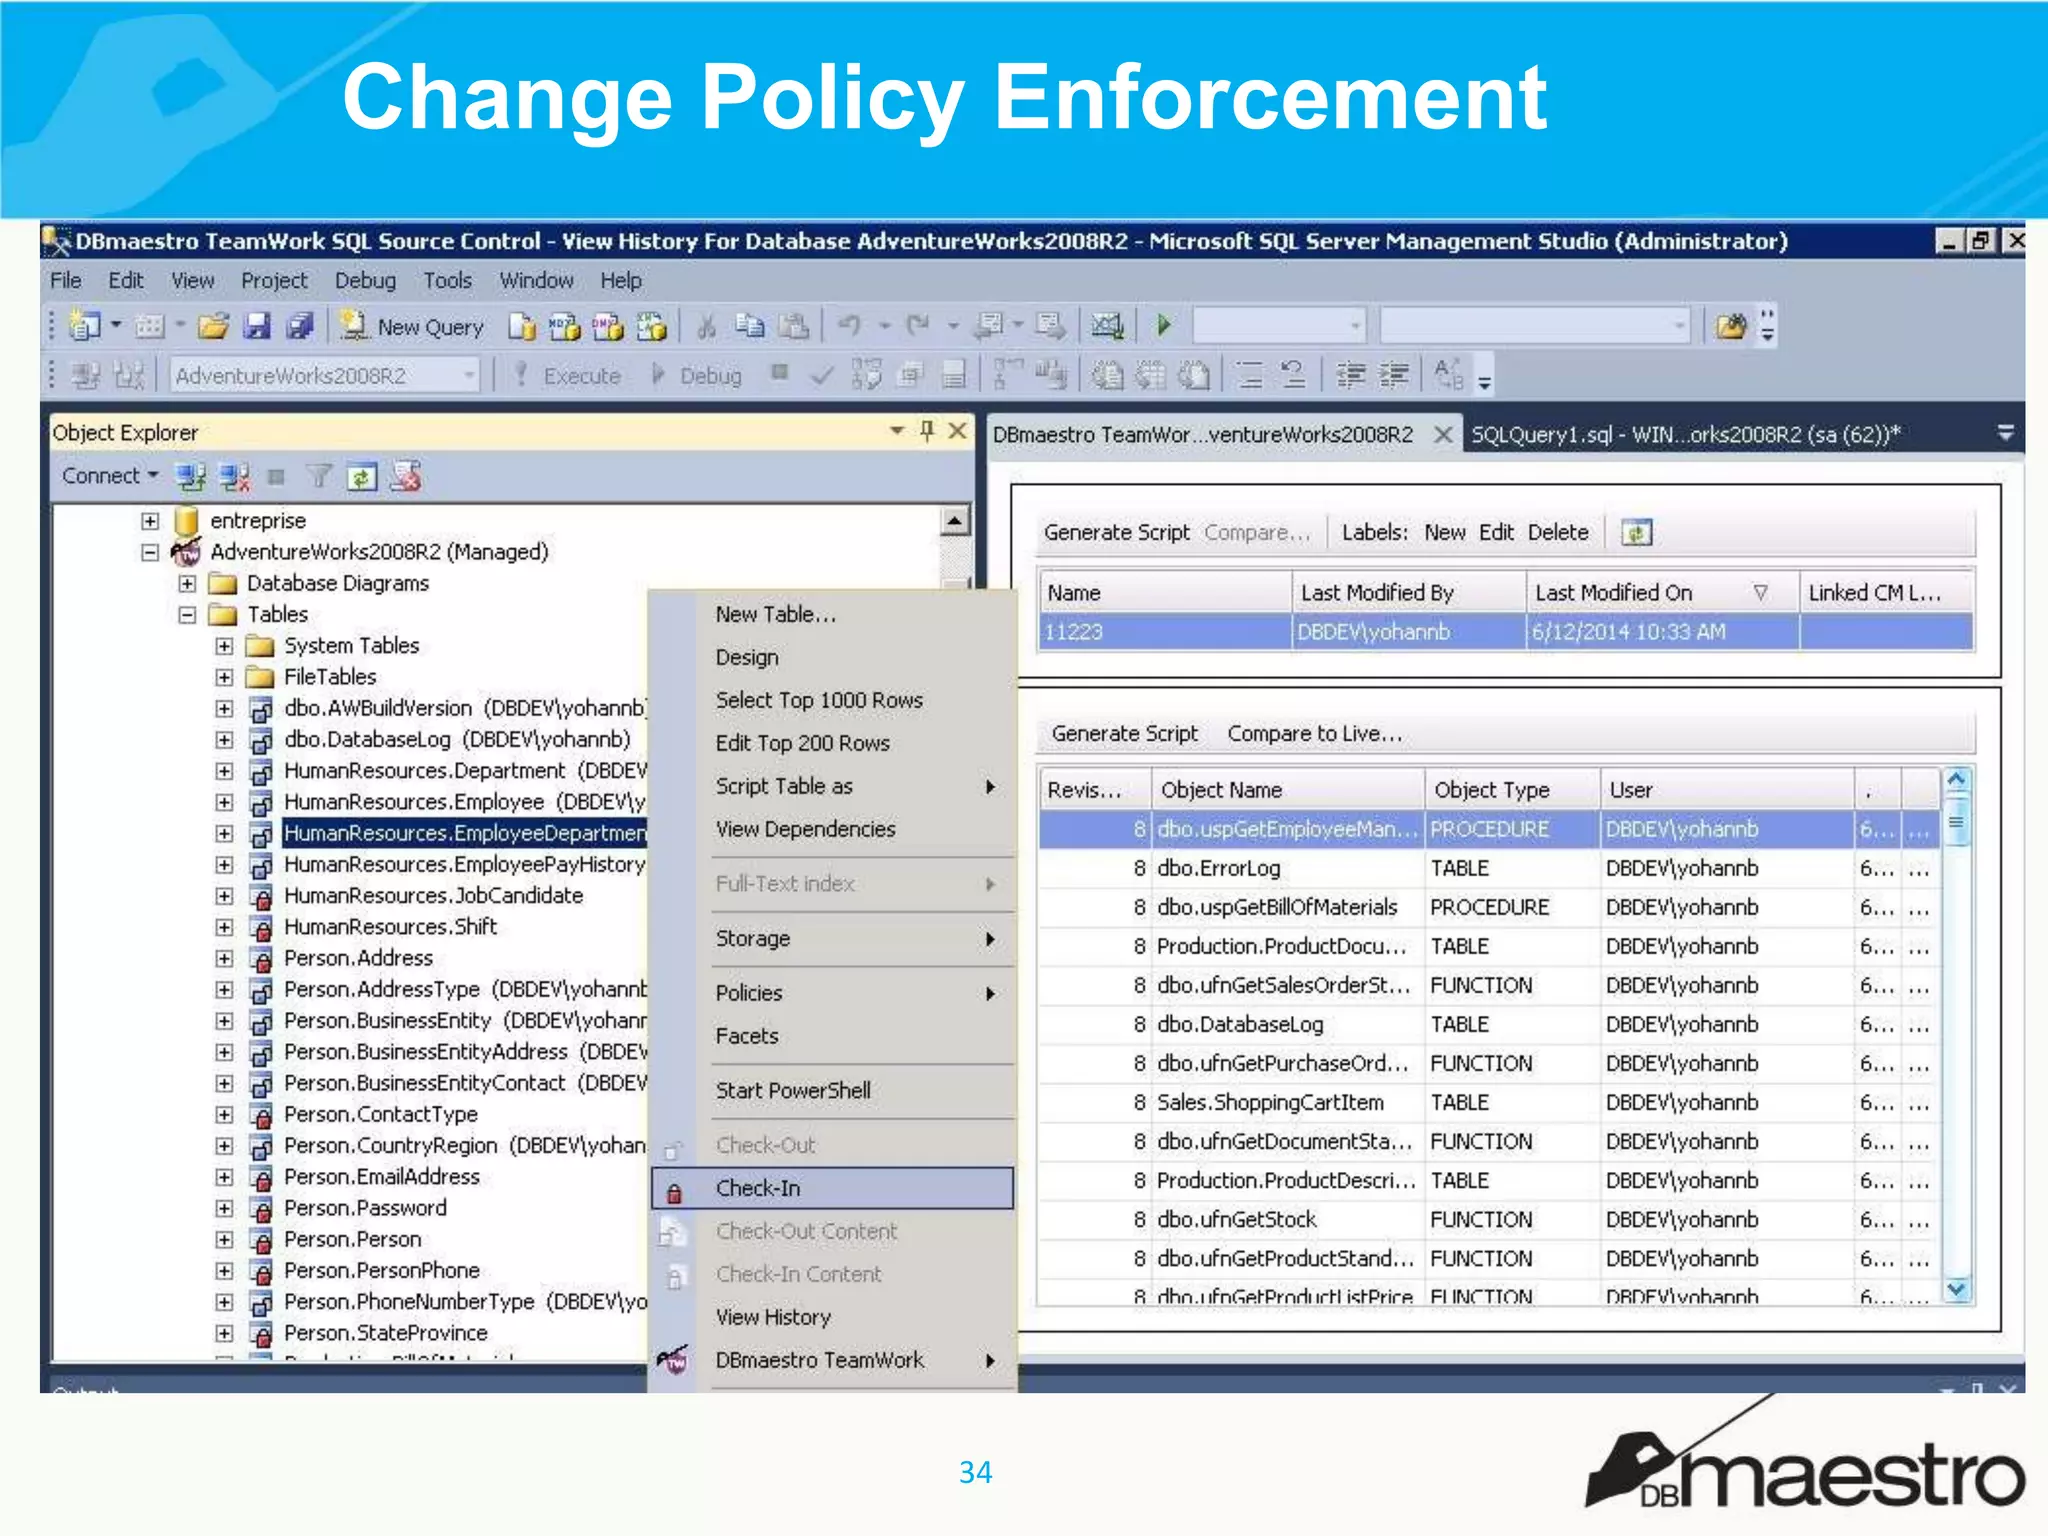Click the Redo arrow icon
Screen dimensions: 2048x1536
[x=917, y=326]
